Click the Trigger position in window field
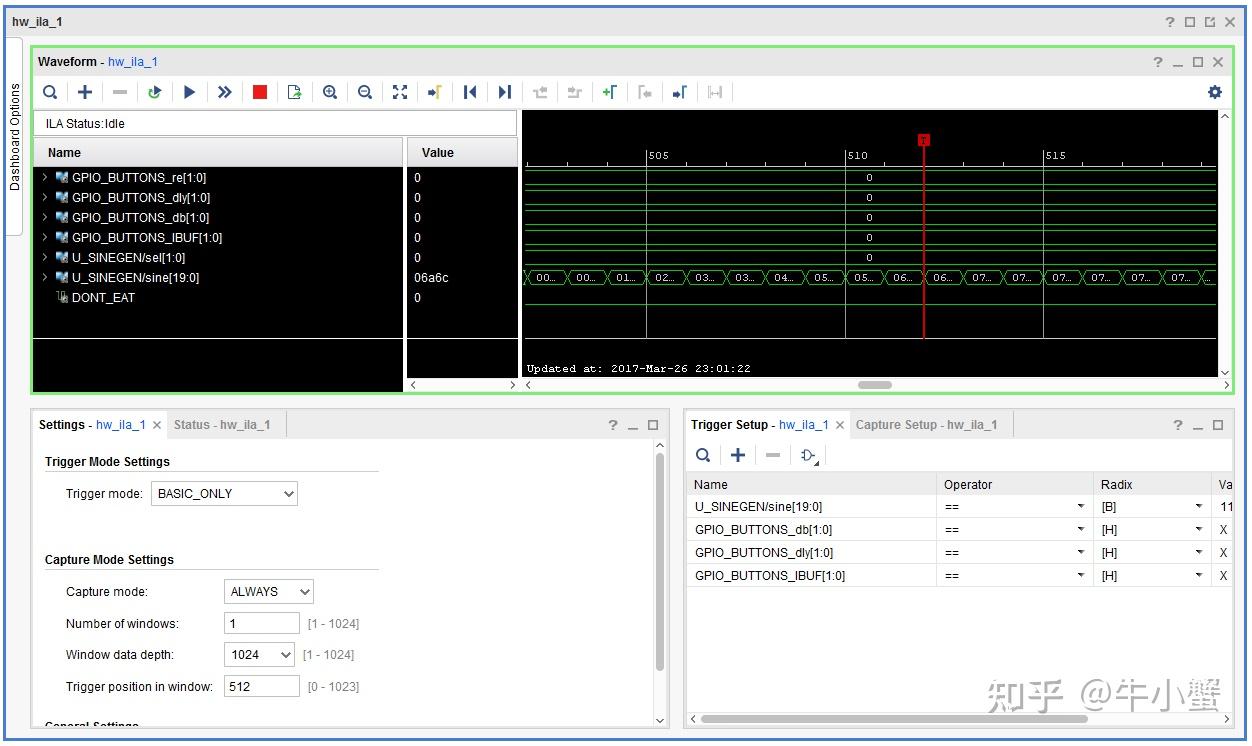This screenshot has width=1252, height=746. click(262, 687)
